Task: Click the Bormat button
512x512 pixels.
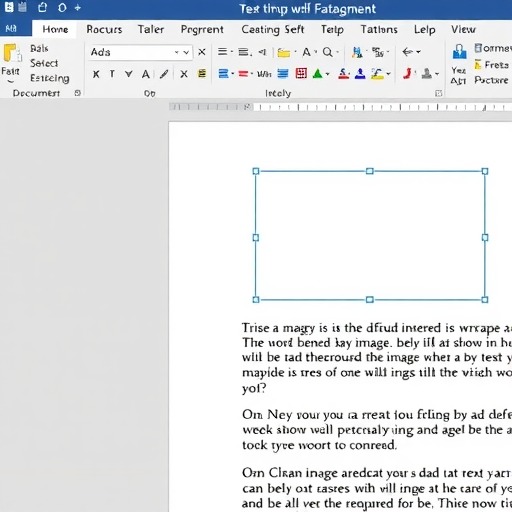Action: (x=493, y=48)
